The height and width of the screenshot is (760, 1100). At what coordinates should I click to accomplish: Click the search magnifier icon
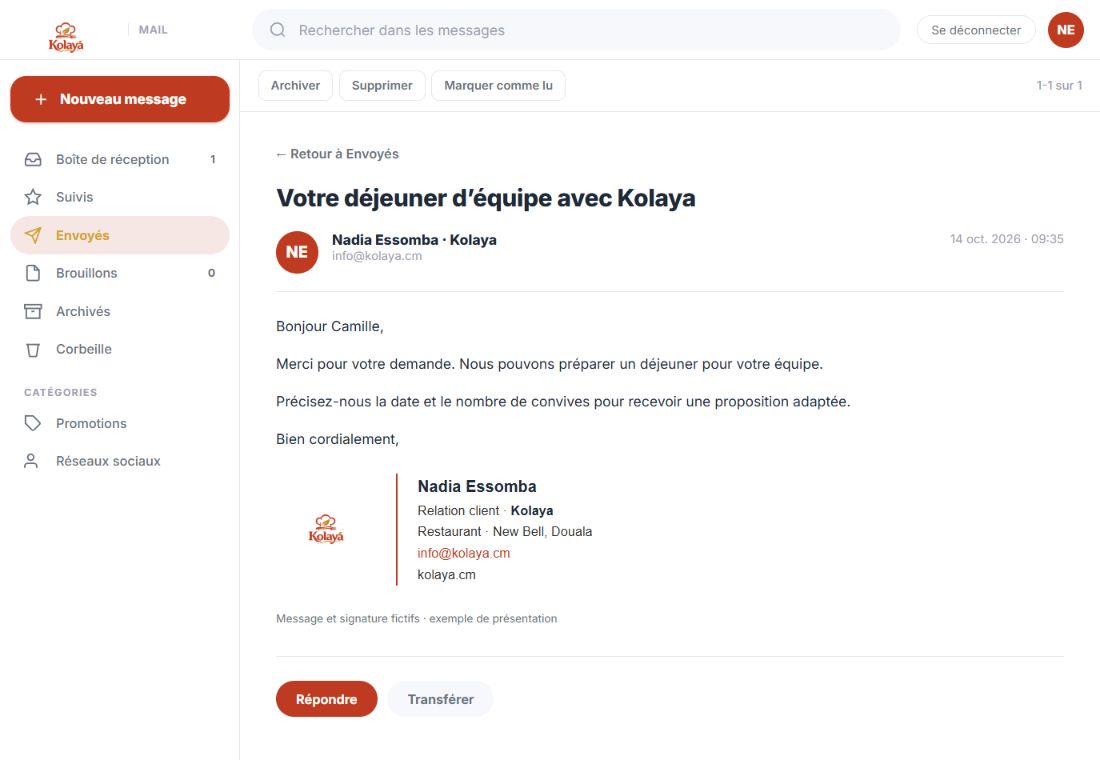click(278, 29)
